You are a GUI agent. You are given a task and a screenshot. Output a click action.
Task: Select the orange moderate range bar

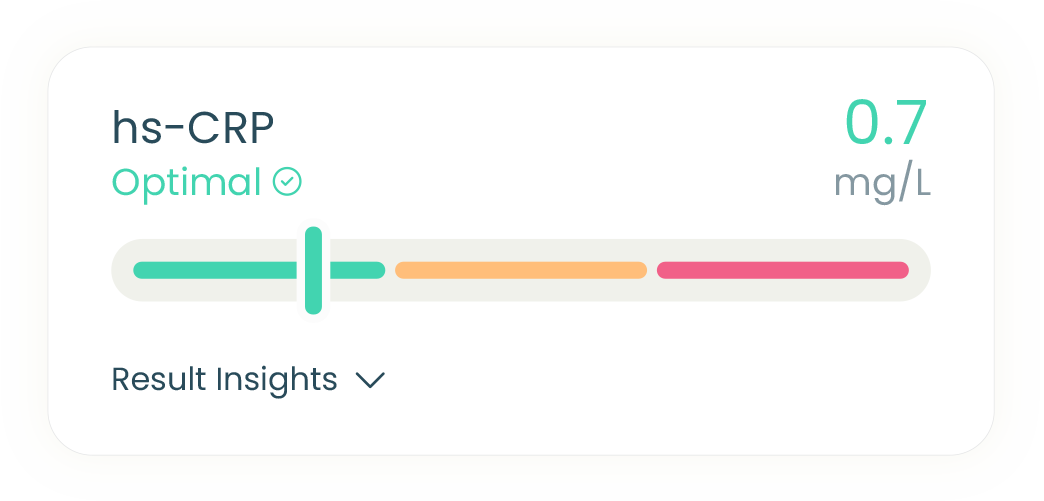(521, 270)
